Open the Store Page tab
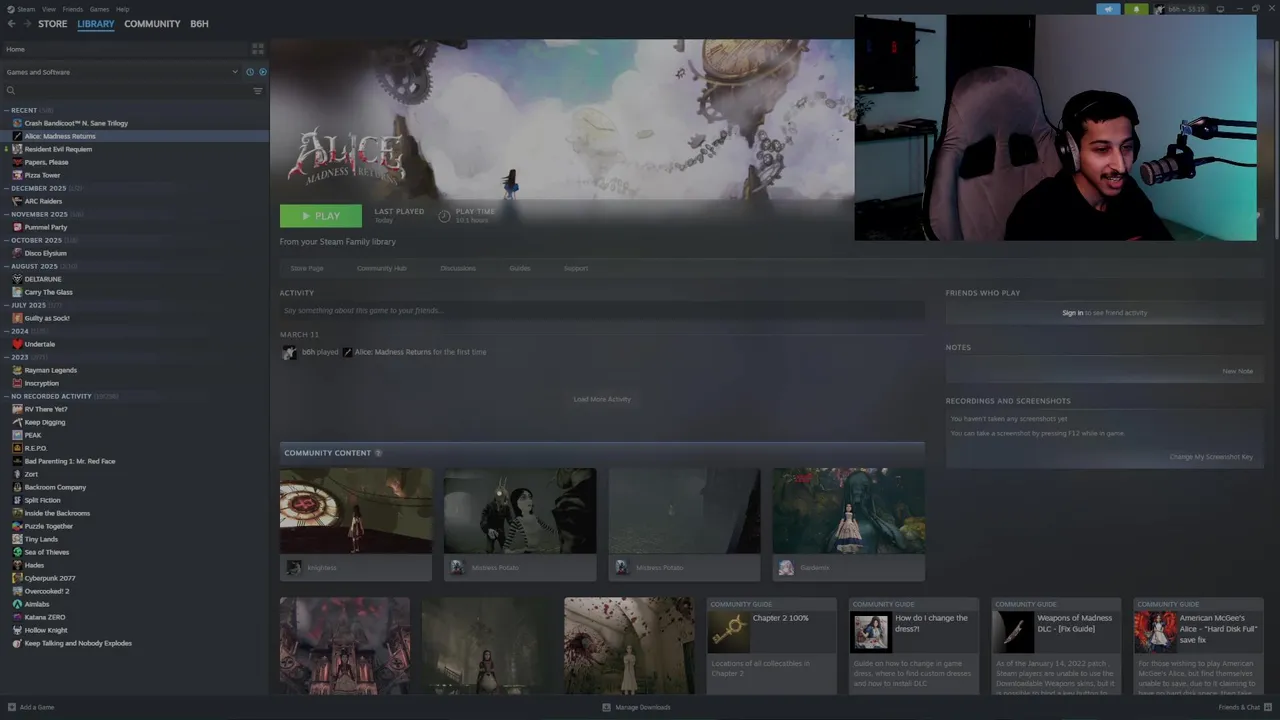This screenshot has height=720, width=1280. click(x=307, y=268)
